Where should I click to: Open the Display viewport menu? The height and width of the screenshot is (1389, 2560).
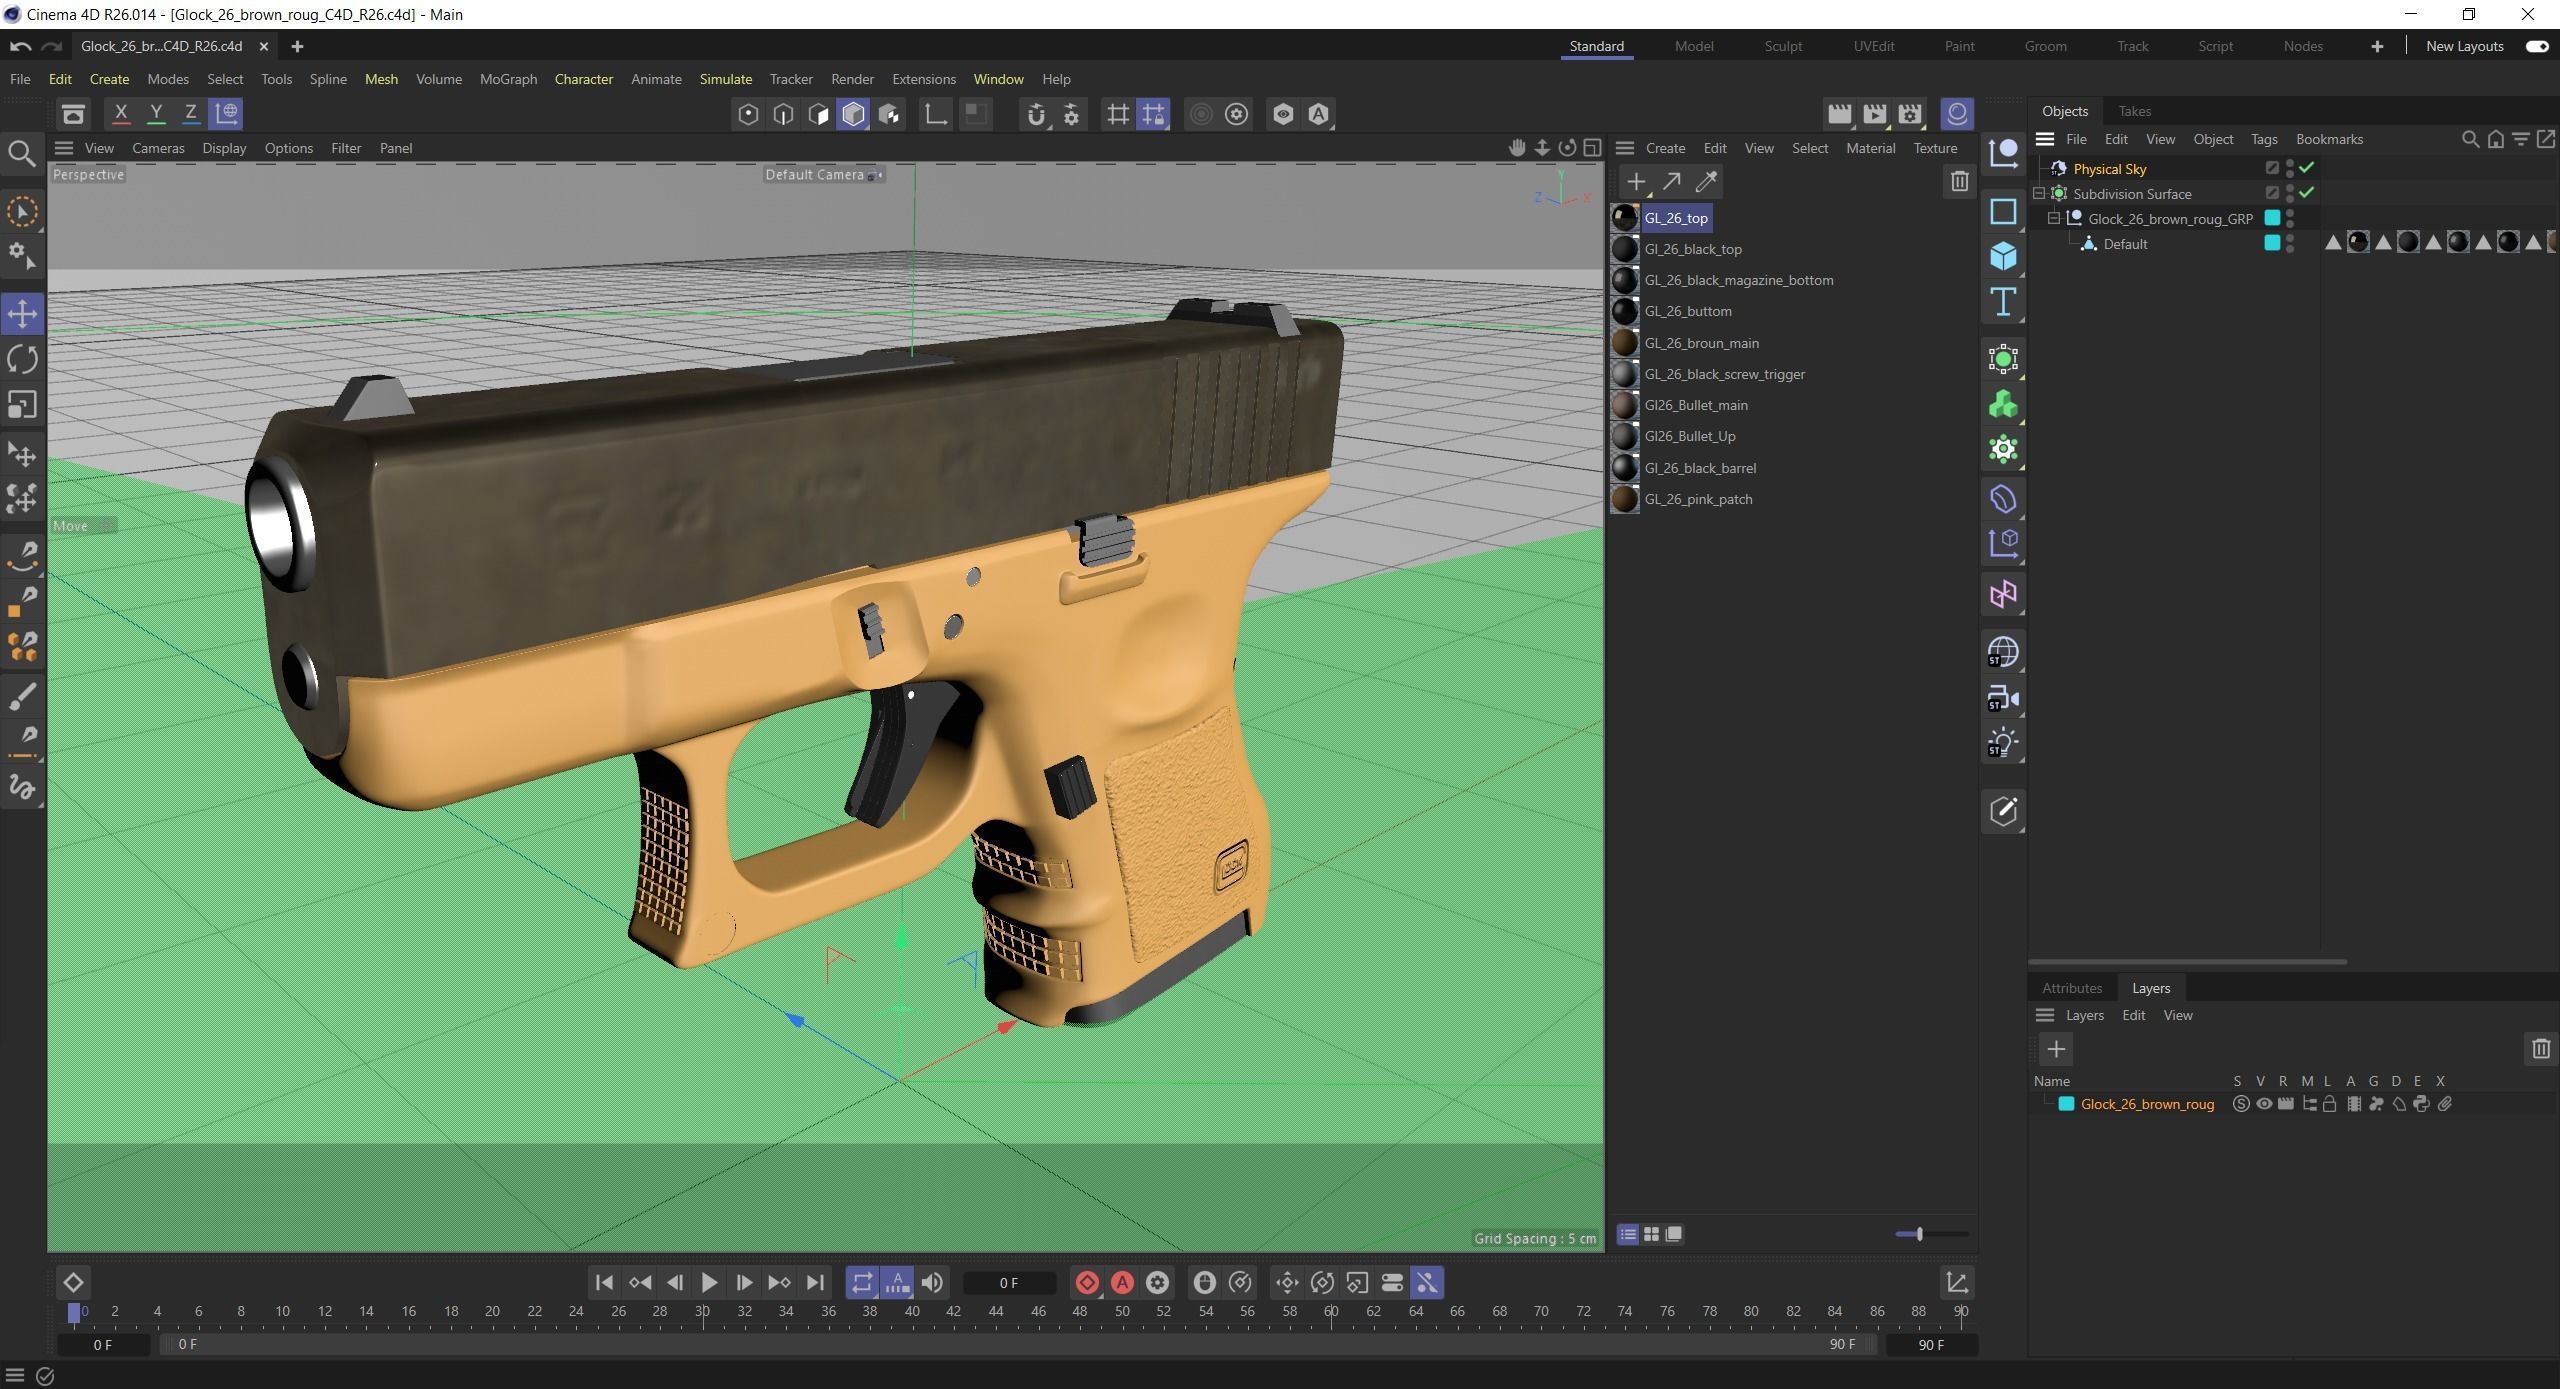(224, 148)
